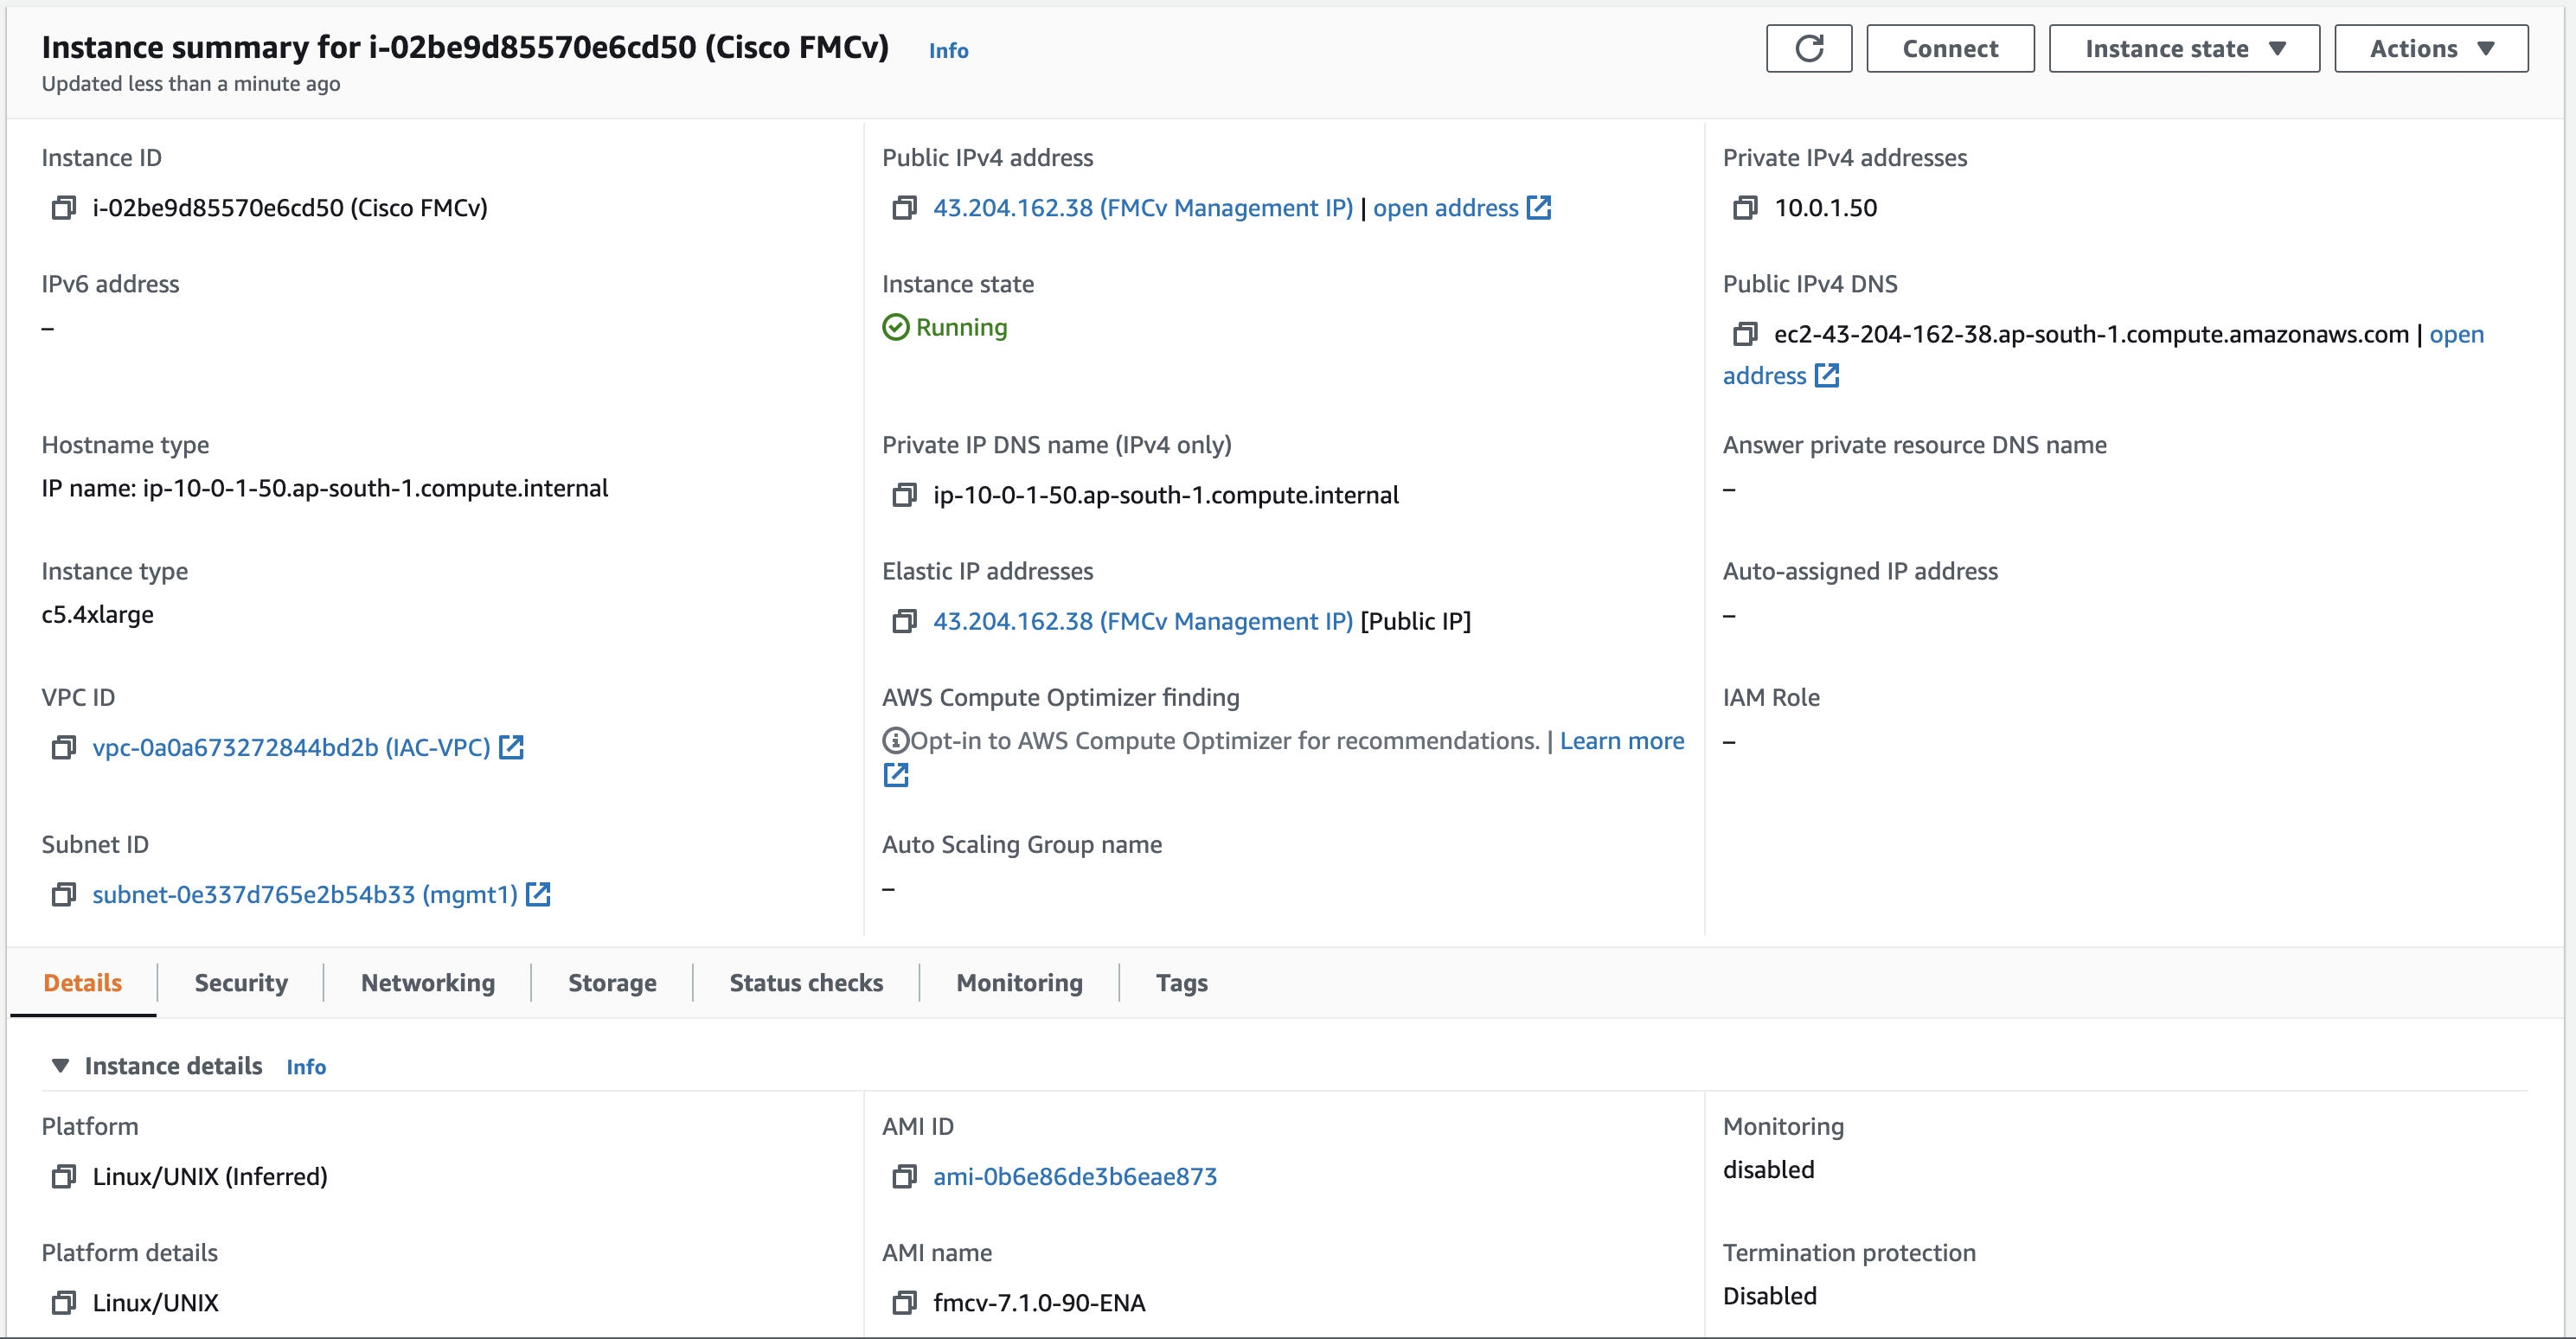
Task: Open external icon below Learn more
Action: point(896,775)
